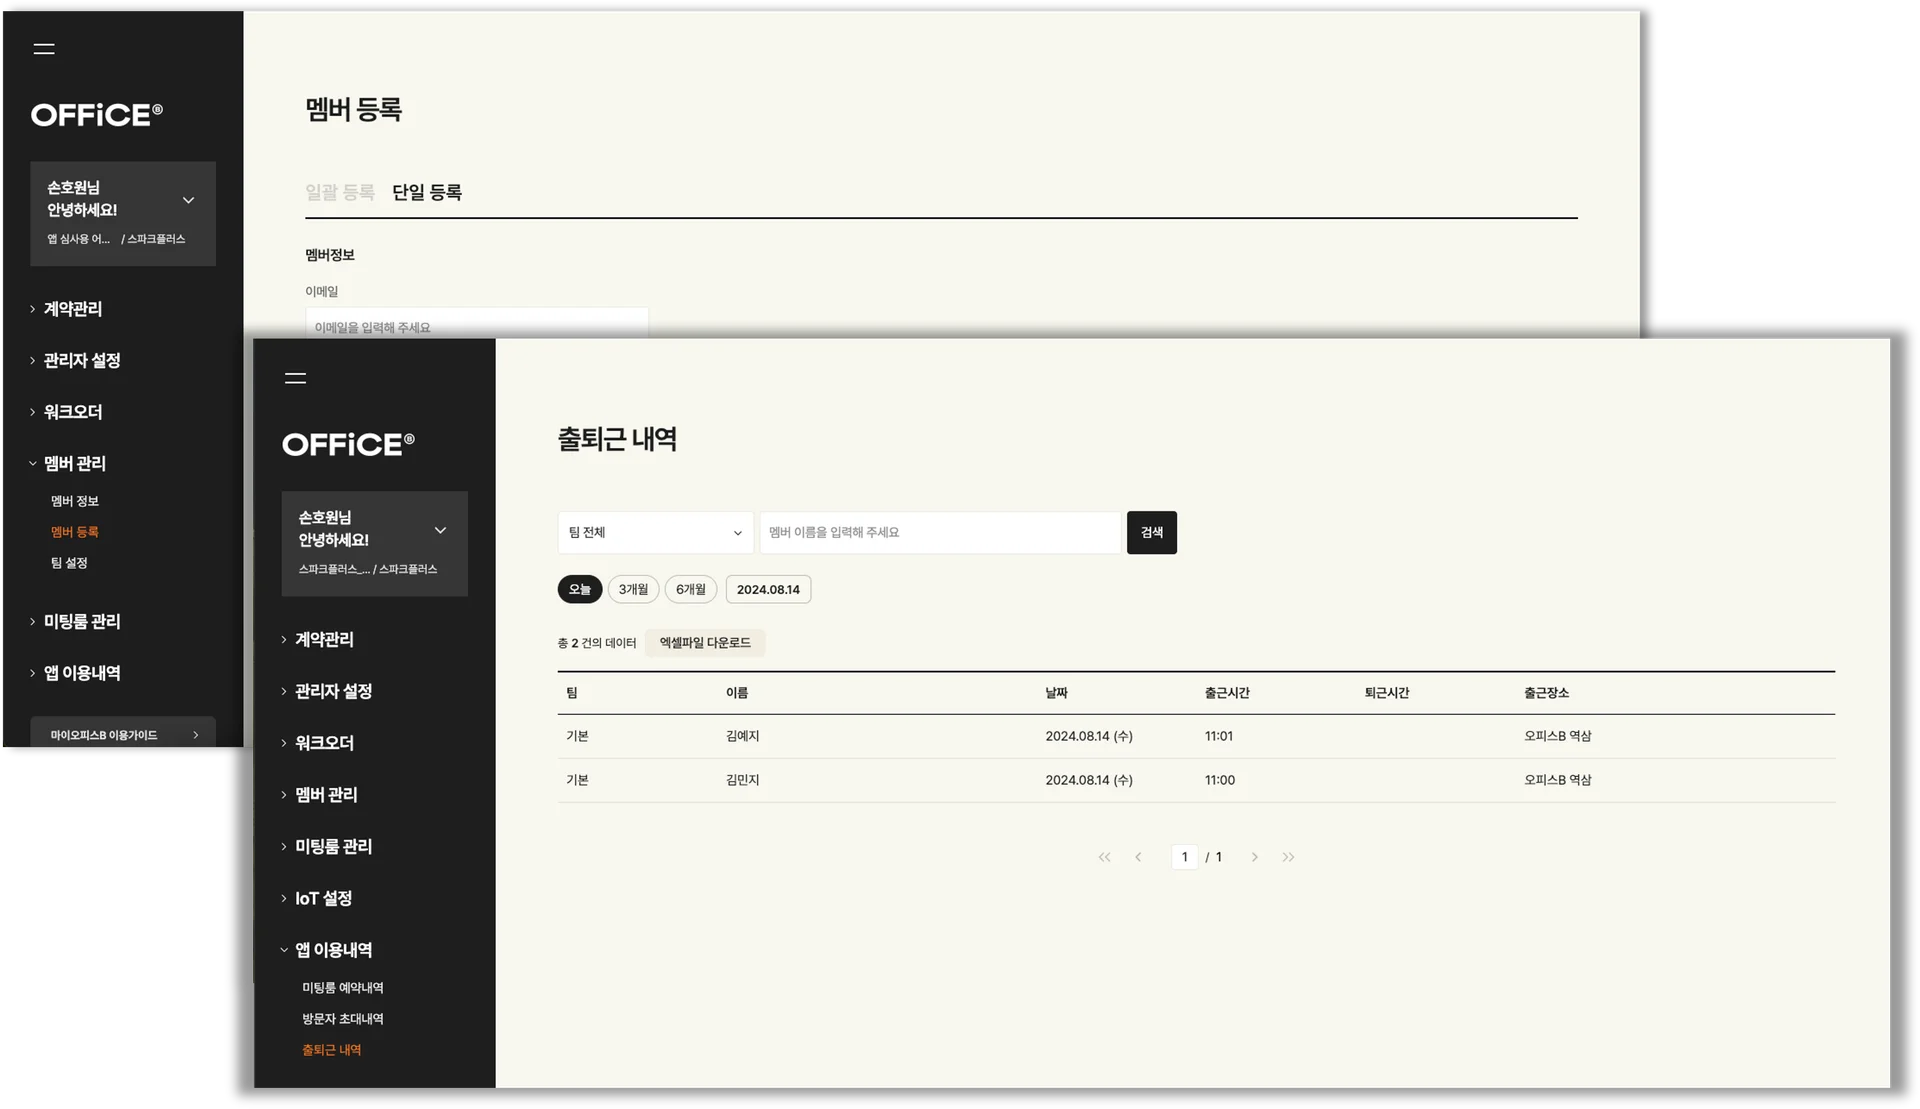Screen dimensions: 1920x1109
Task: Go to the previous page arrow
Action: (1138, 857)
